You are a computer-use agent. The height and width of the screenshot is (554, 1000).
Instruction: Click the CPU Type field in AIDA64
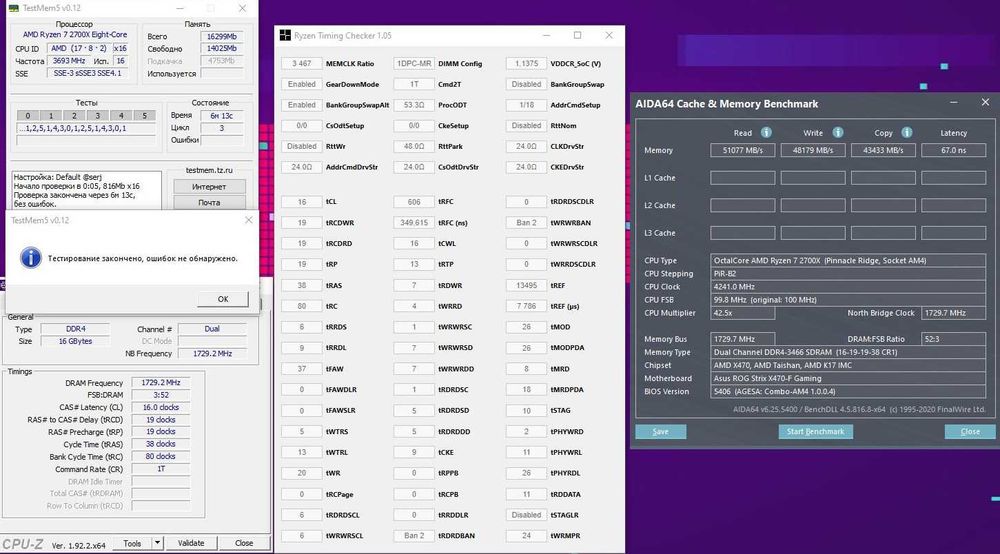coord(848,260)
